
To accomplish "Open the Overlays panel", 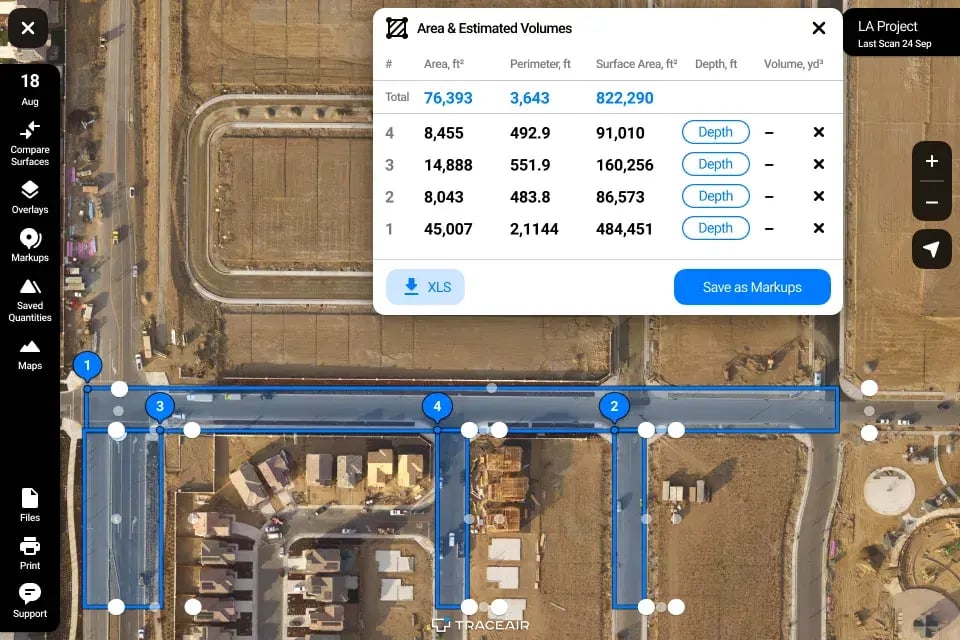I will (x=30, y=197).
